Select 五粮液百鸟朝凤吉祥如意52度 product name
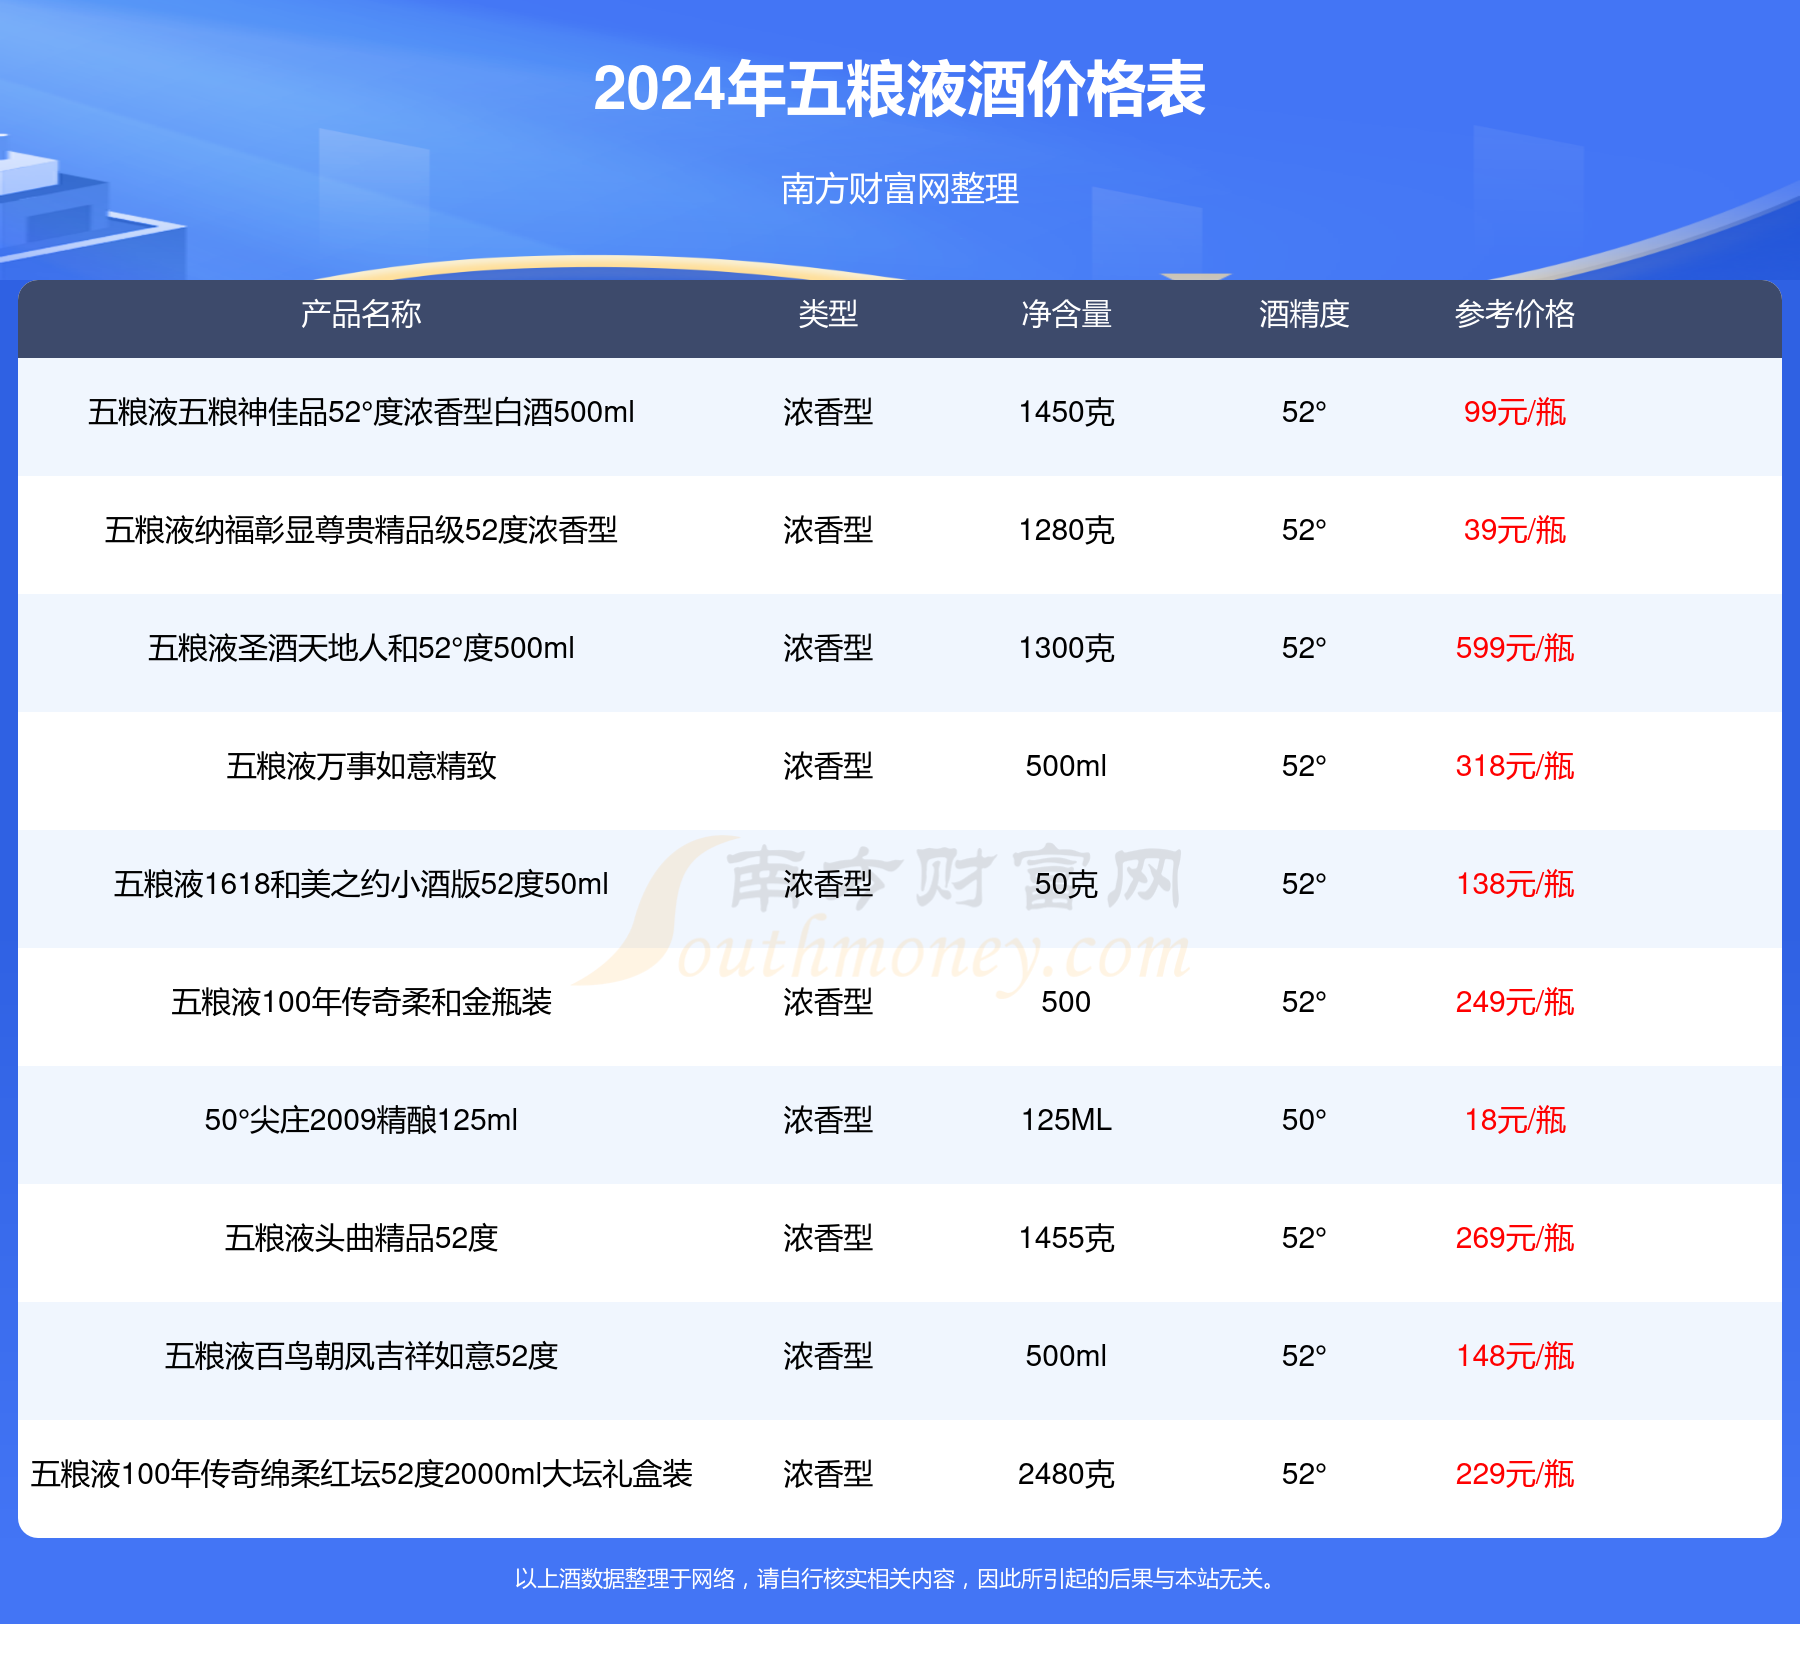This screenshot has width=1800, height=1670. (361, 1356)
